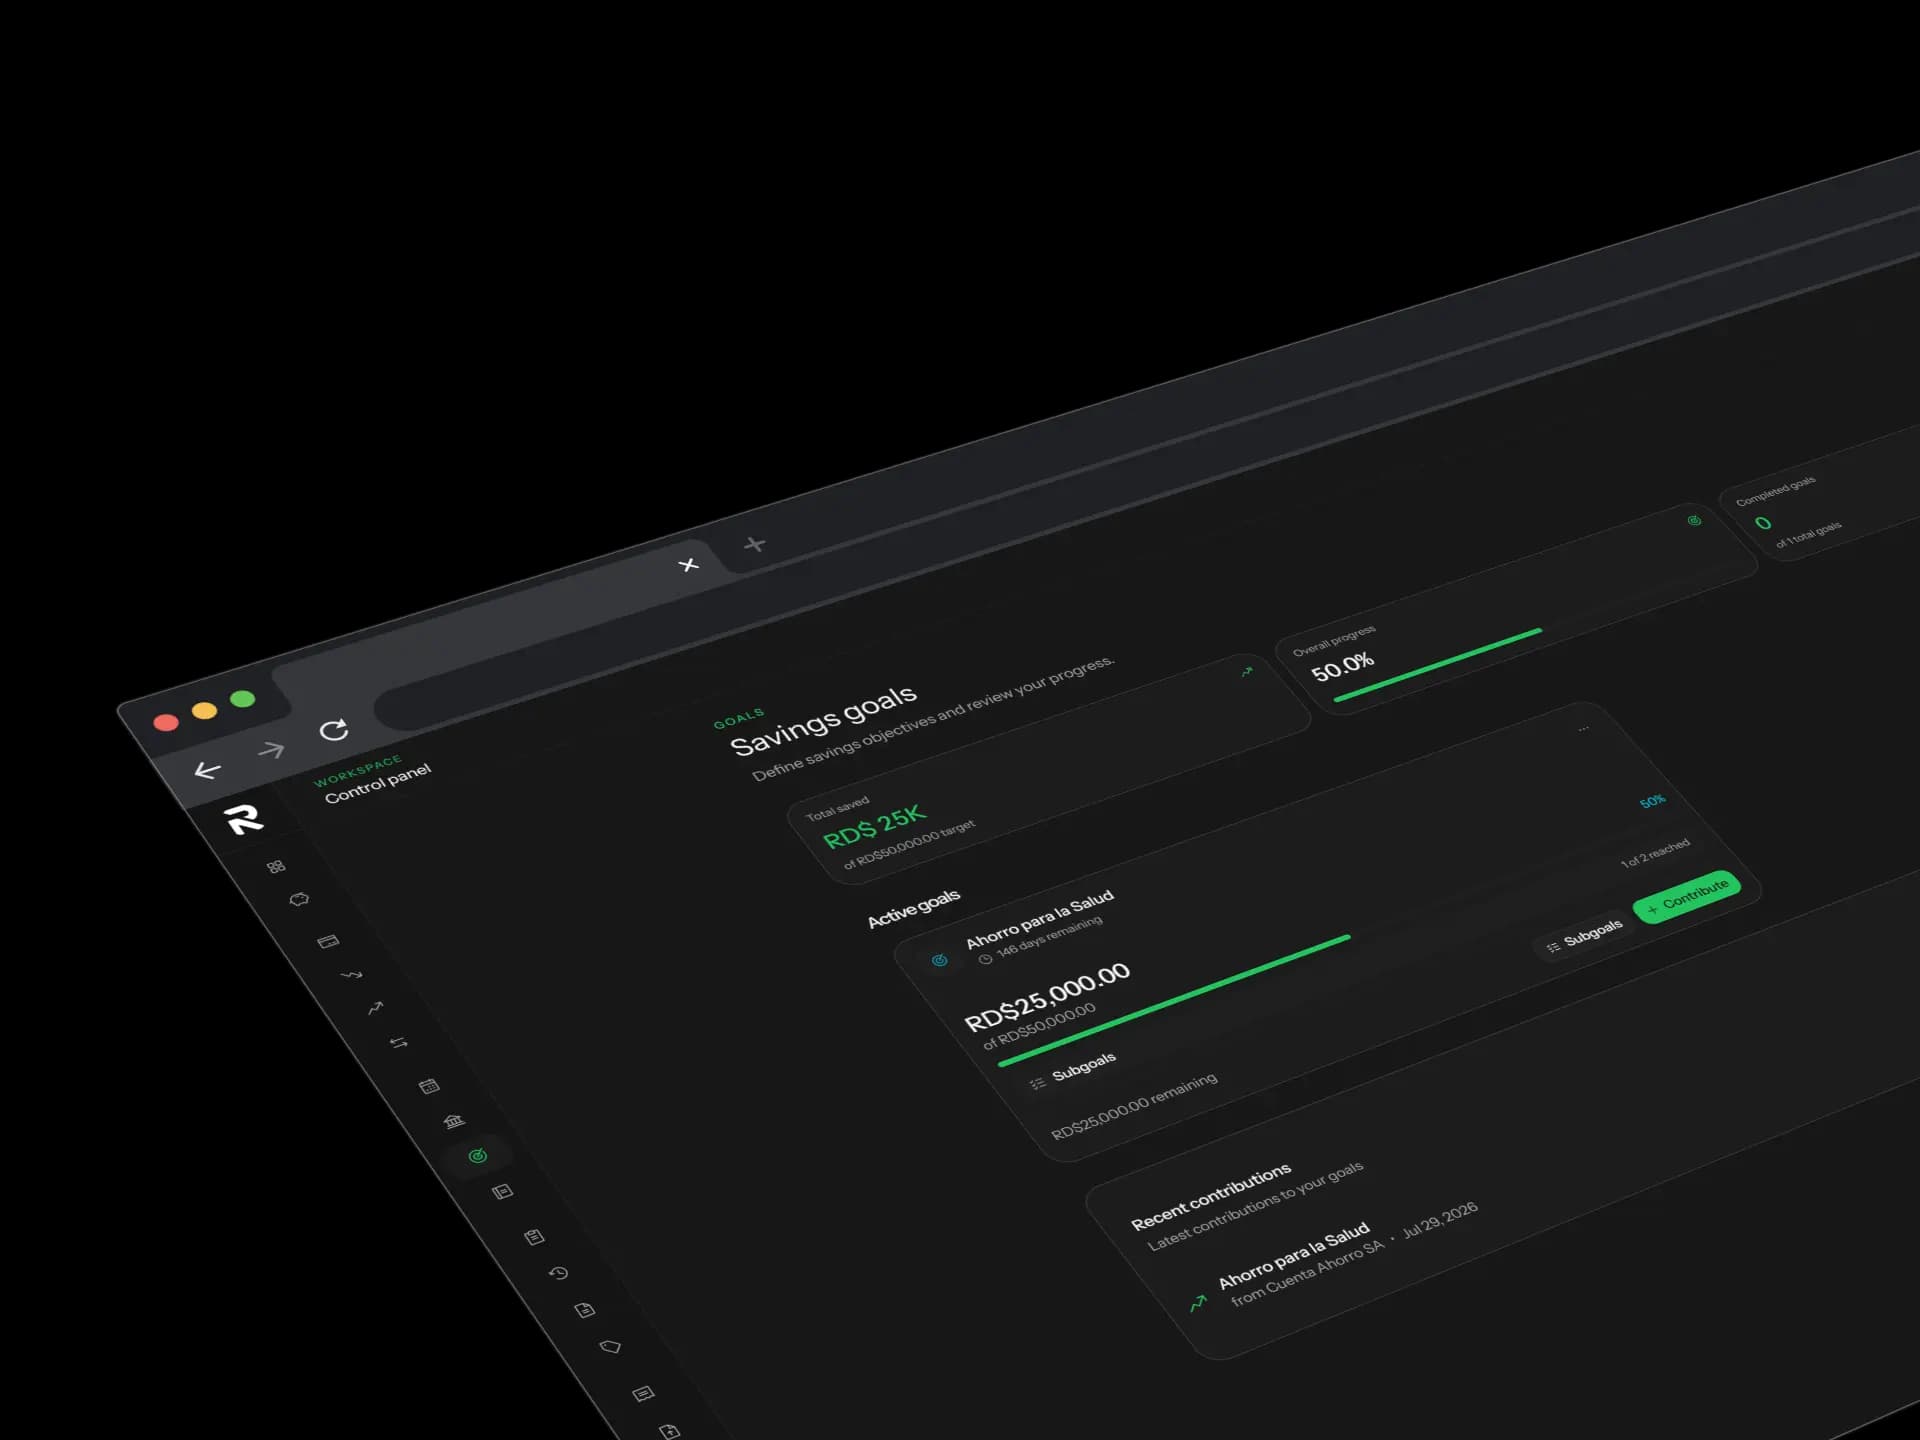This screenshot has width=1920, height=1440.
Task: Click the Ahorro para la Salud goal title
Action: (1040, 919)
